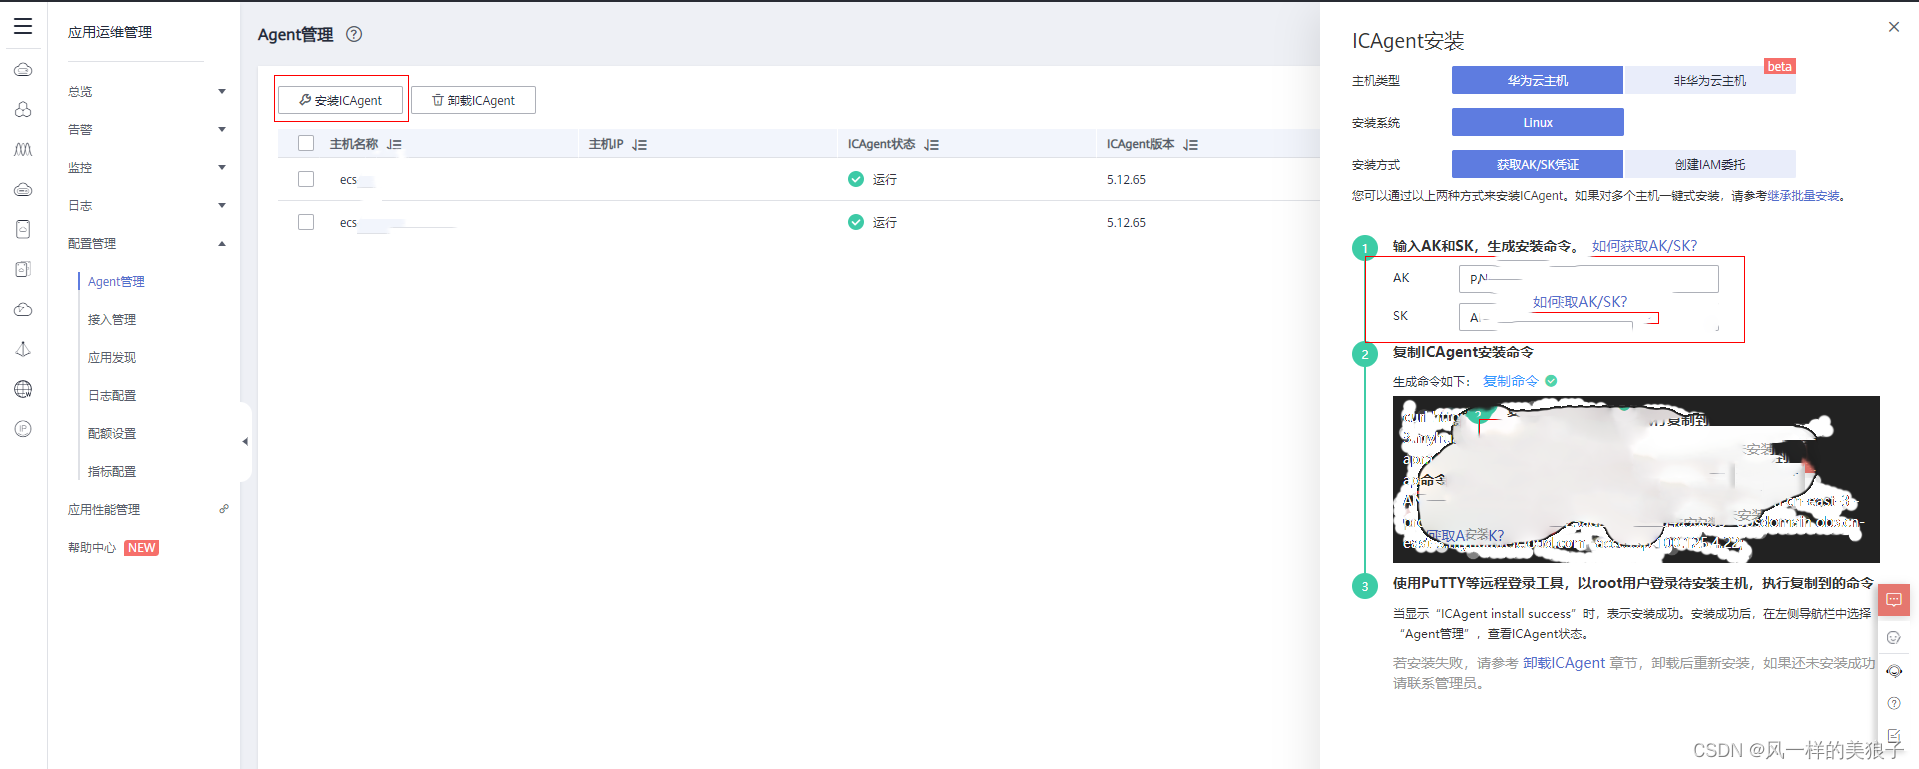Click link icon beside 应用性能管理

pyautogui.click(x=224, y=509)
